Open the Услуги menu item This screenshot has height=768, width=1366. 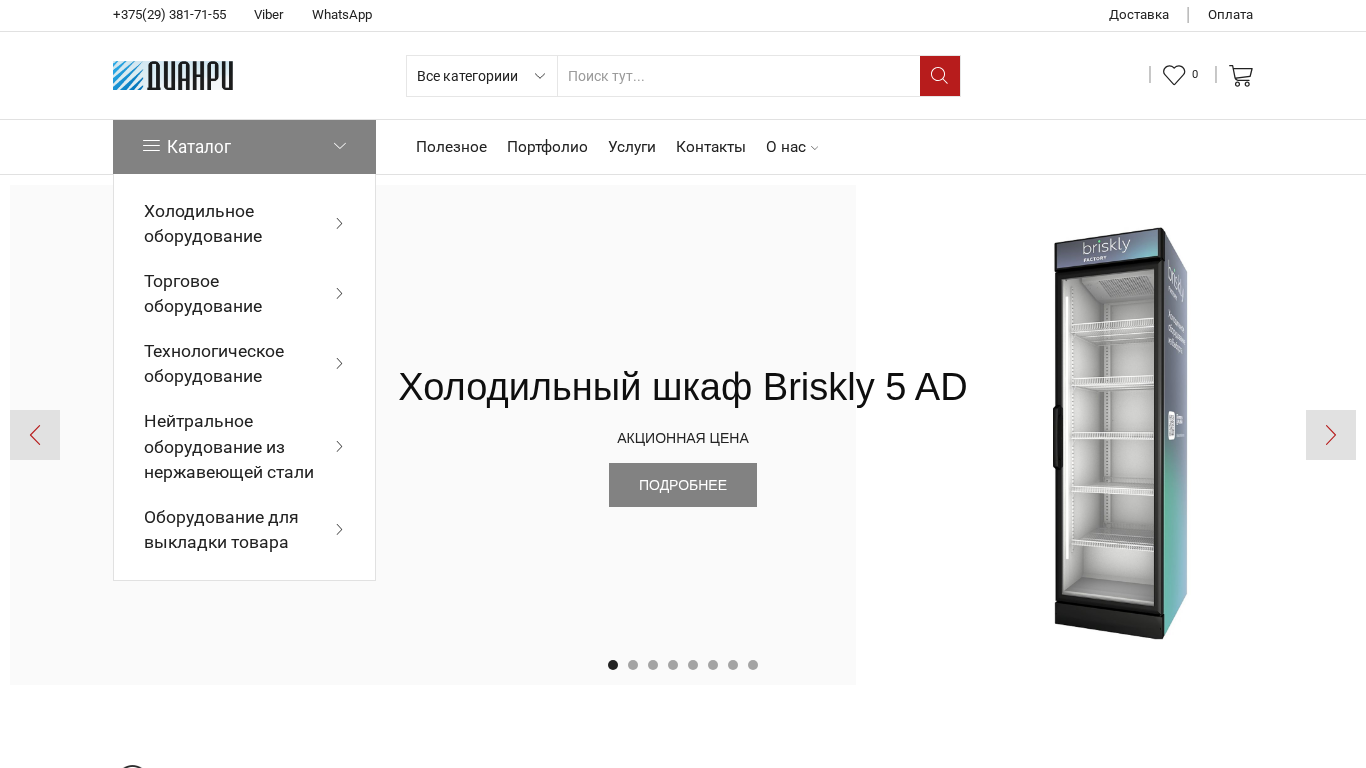[x=632, y=147]
